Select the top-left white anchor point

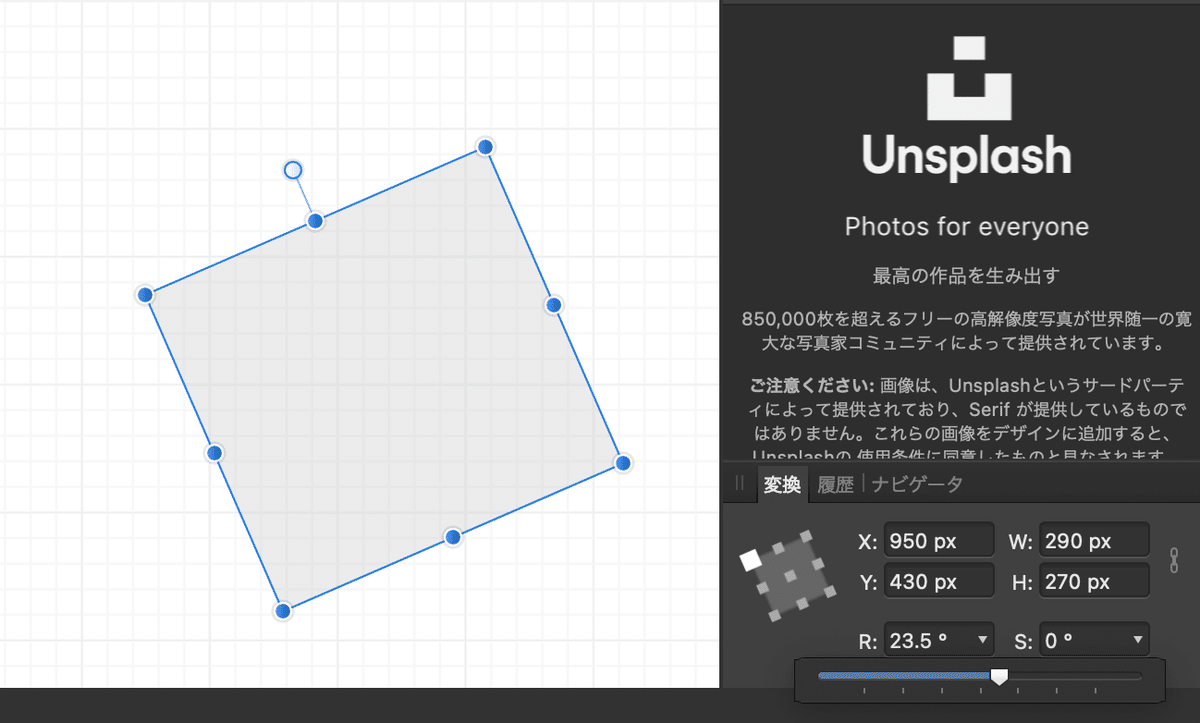[x=751, y=560]
